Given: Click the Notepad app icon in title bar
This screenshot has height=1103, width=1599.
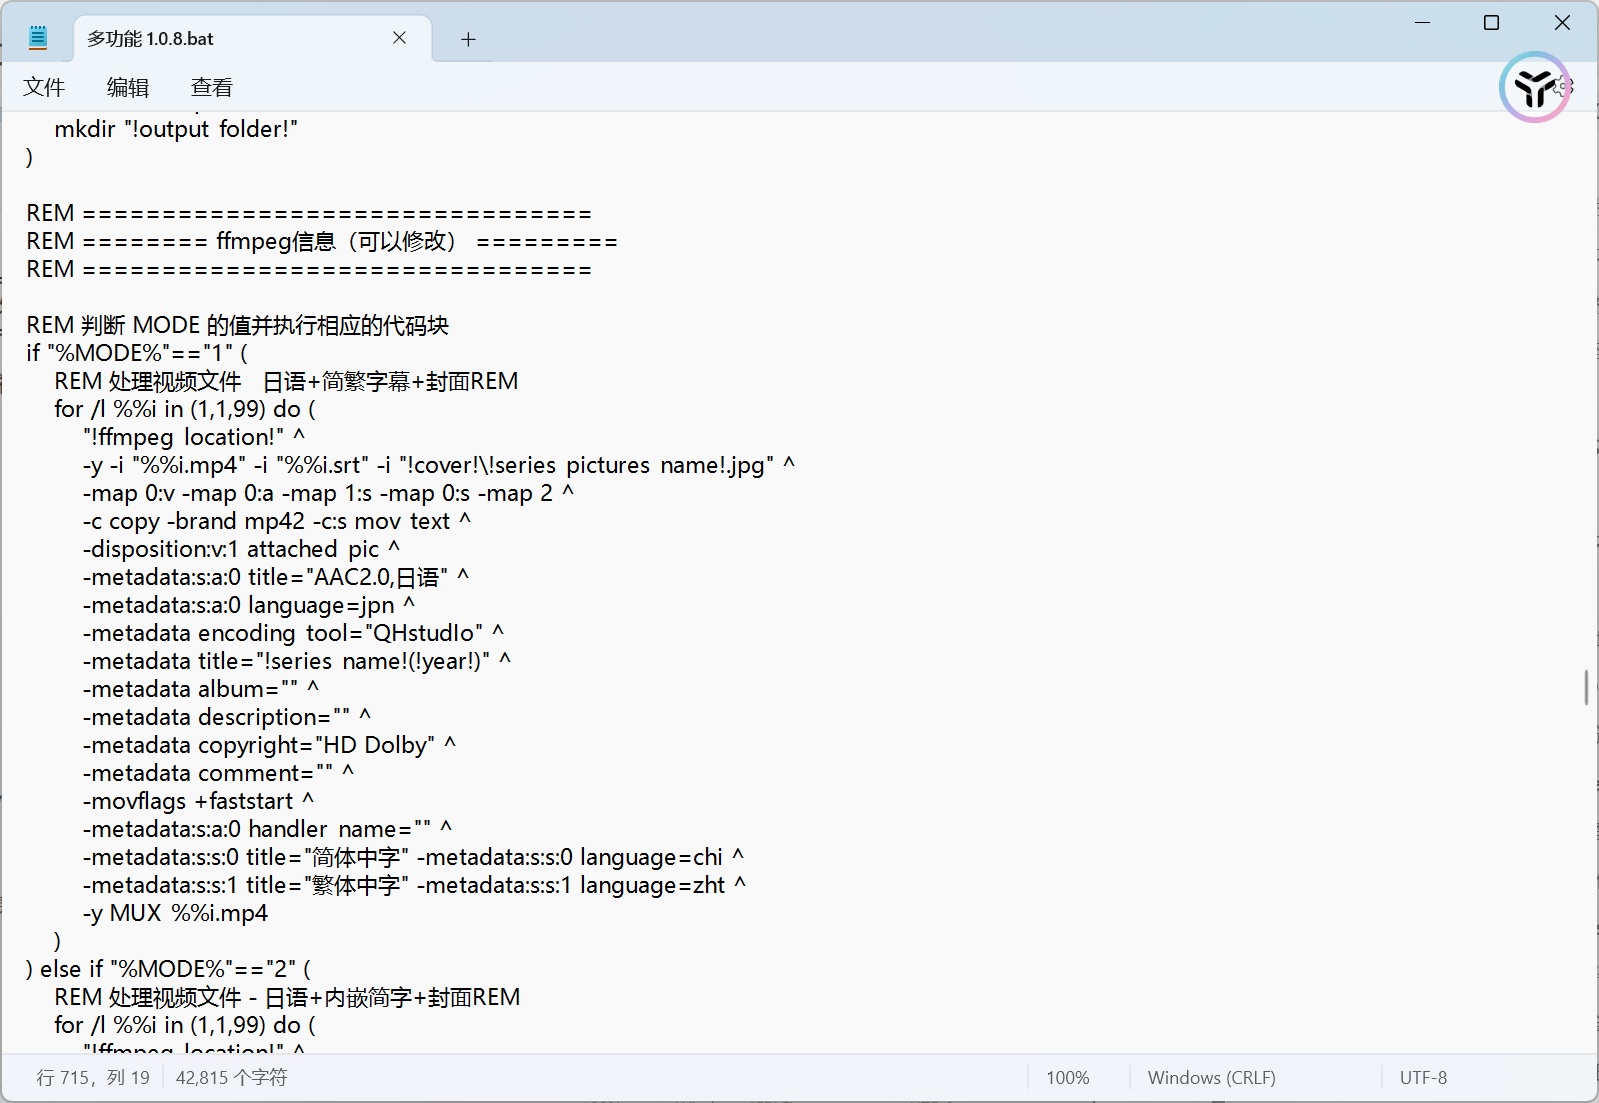Looking at the screenshot, I should 38,39.
